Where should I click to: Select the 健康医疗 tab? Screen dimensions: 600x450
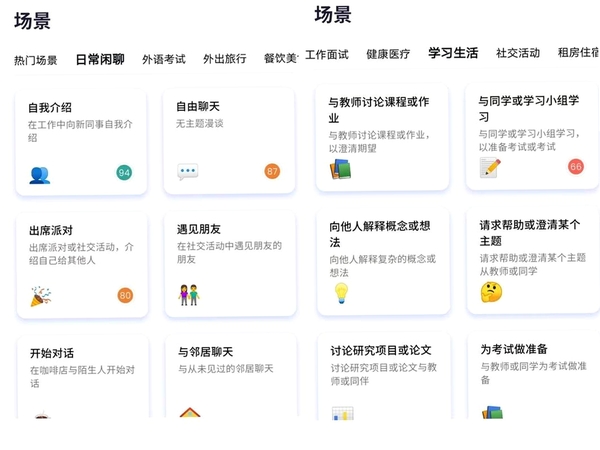click(388, 54)
